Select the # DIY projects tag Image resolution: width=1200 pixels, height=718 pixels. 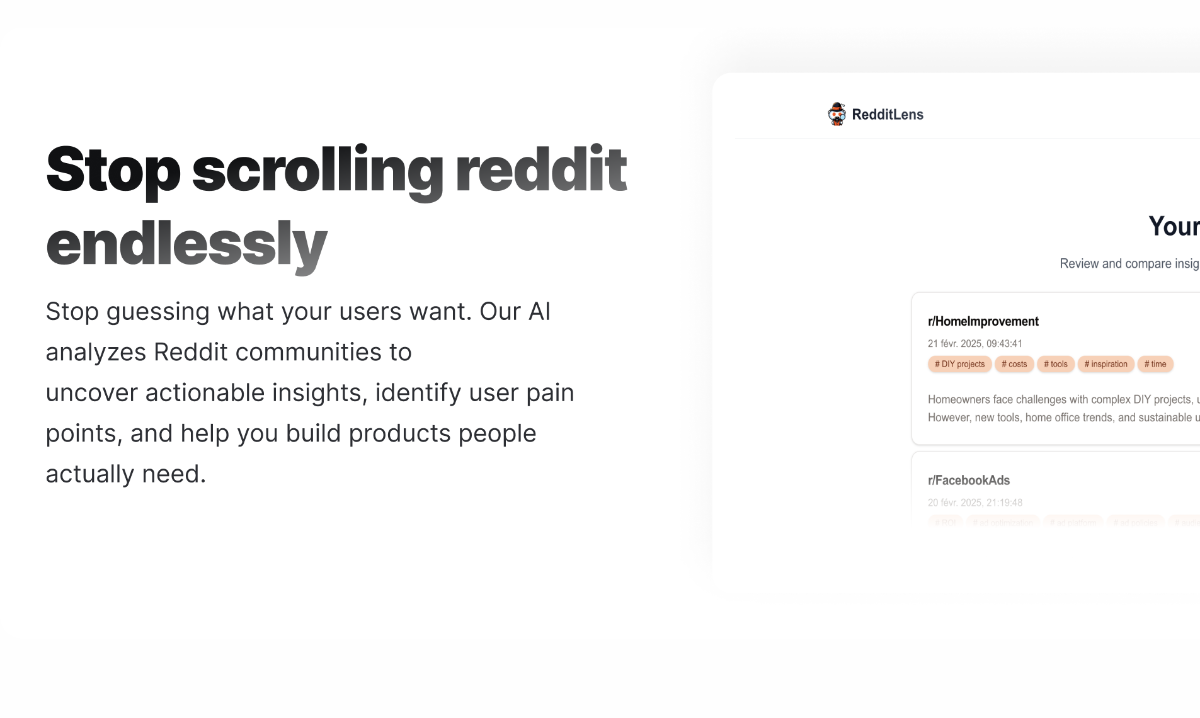pos(959,364)
